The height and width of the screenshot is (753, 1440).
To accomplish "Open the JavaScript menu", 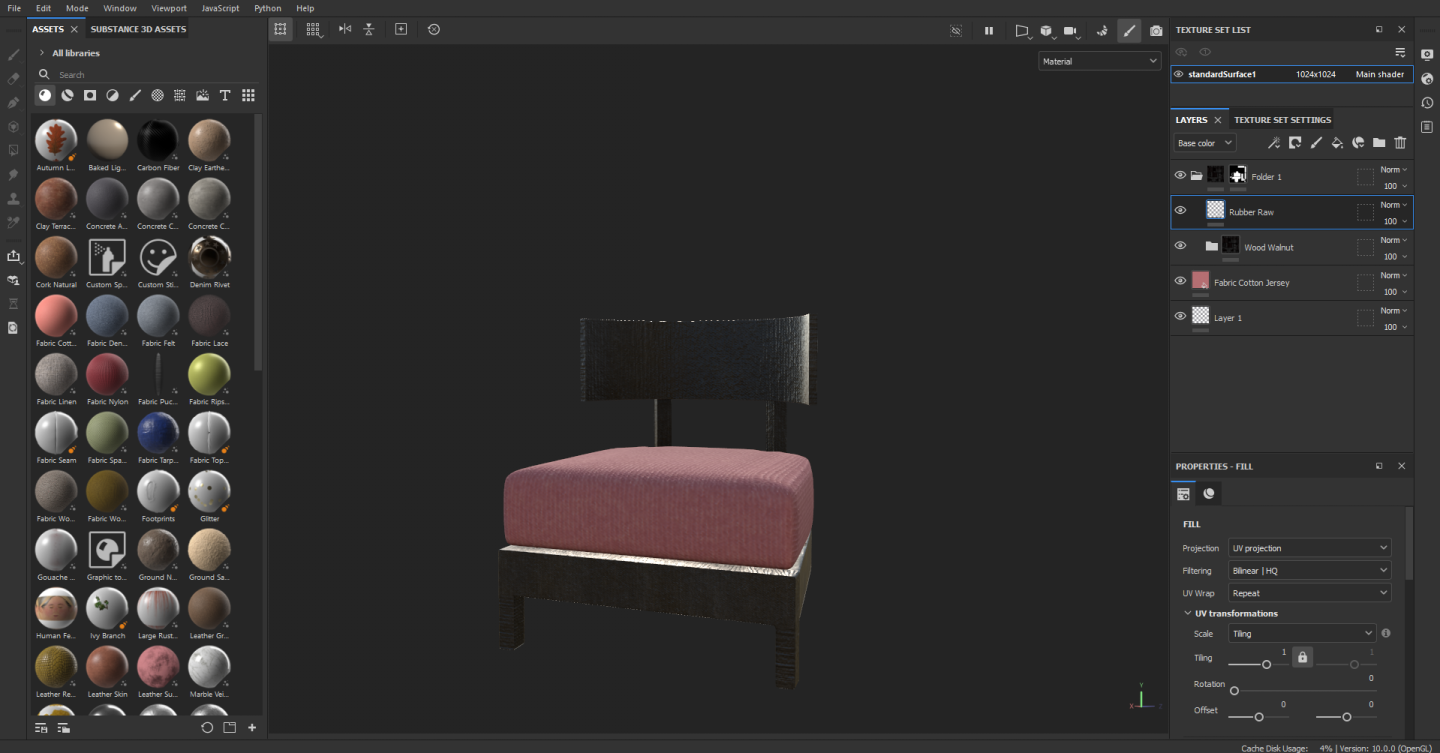I will (220, 8).
